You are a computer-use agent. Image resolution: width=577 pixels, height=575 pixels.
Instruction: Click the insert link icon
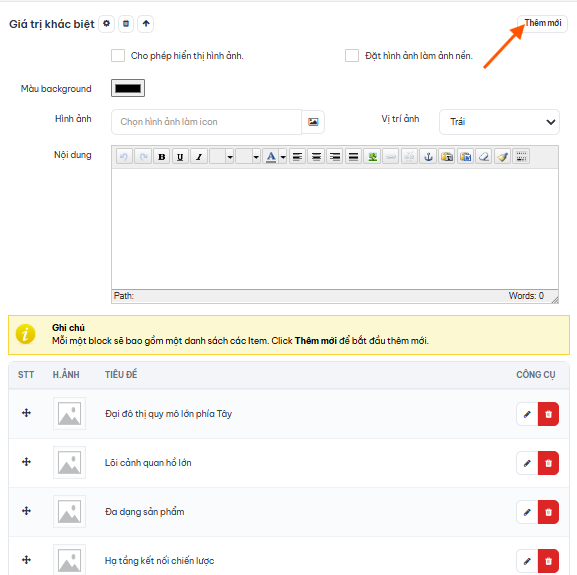(391, 157)
